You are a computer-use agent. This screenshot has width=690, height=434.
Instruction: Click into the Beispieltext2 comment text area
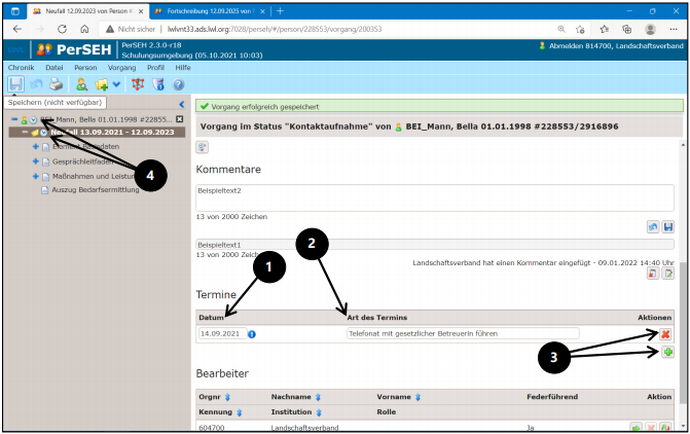435,198
